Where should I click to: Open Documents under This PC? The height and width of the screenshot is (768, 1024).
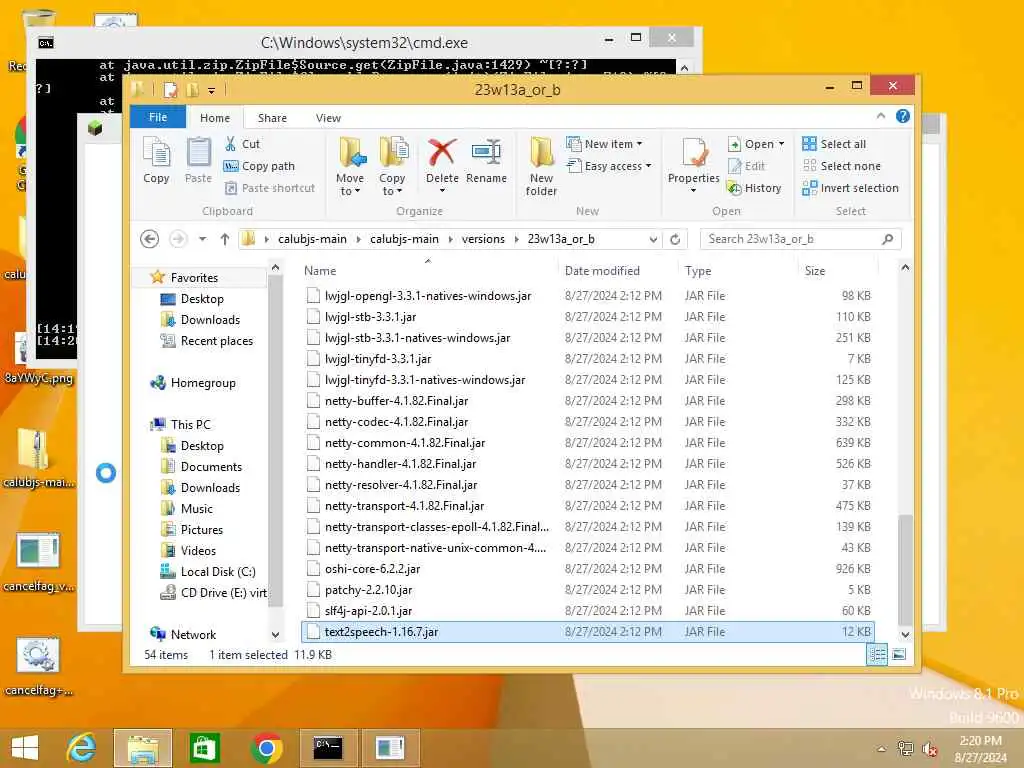point(211,467)
